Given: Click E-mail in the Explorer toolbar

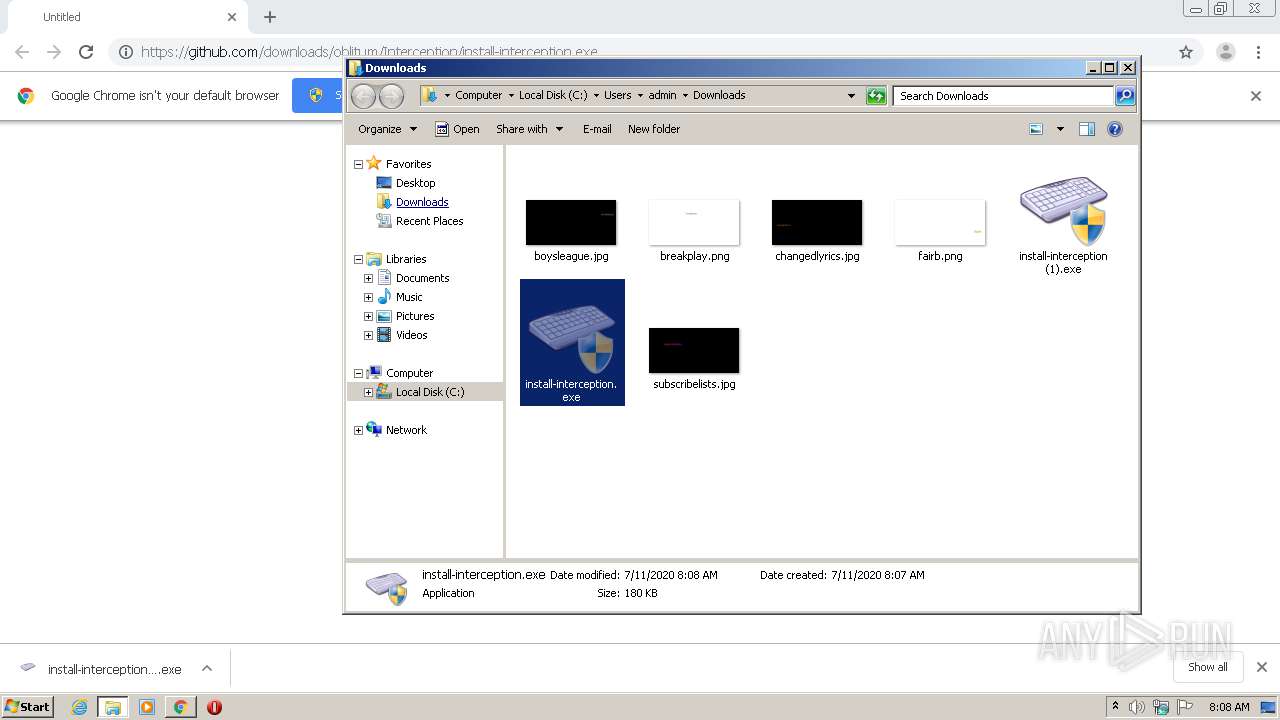Looking at the screenshot, I should click(x=597, y=129).
